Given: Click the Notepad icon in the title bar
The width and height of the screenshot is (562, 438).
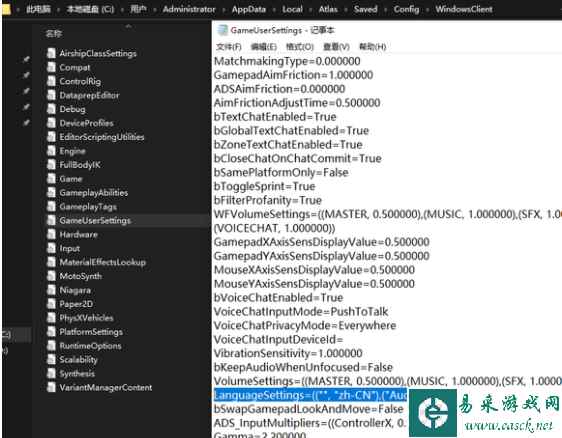Looking at the screenshot, I should coord(223,30).
